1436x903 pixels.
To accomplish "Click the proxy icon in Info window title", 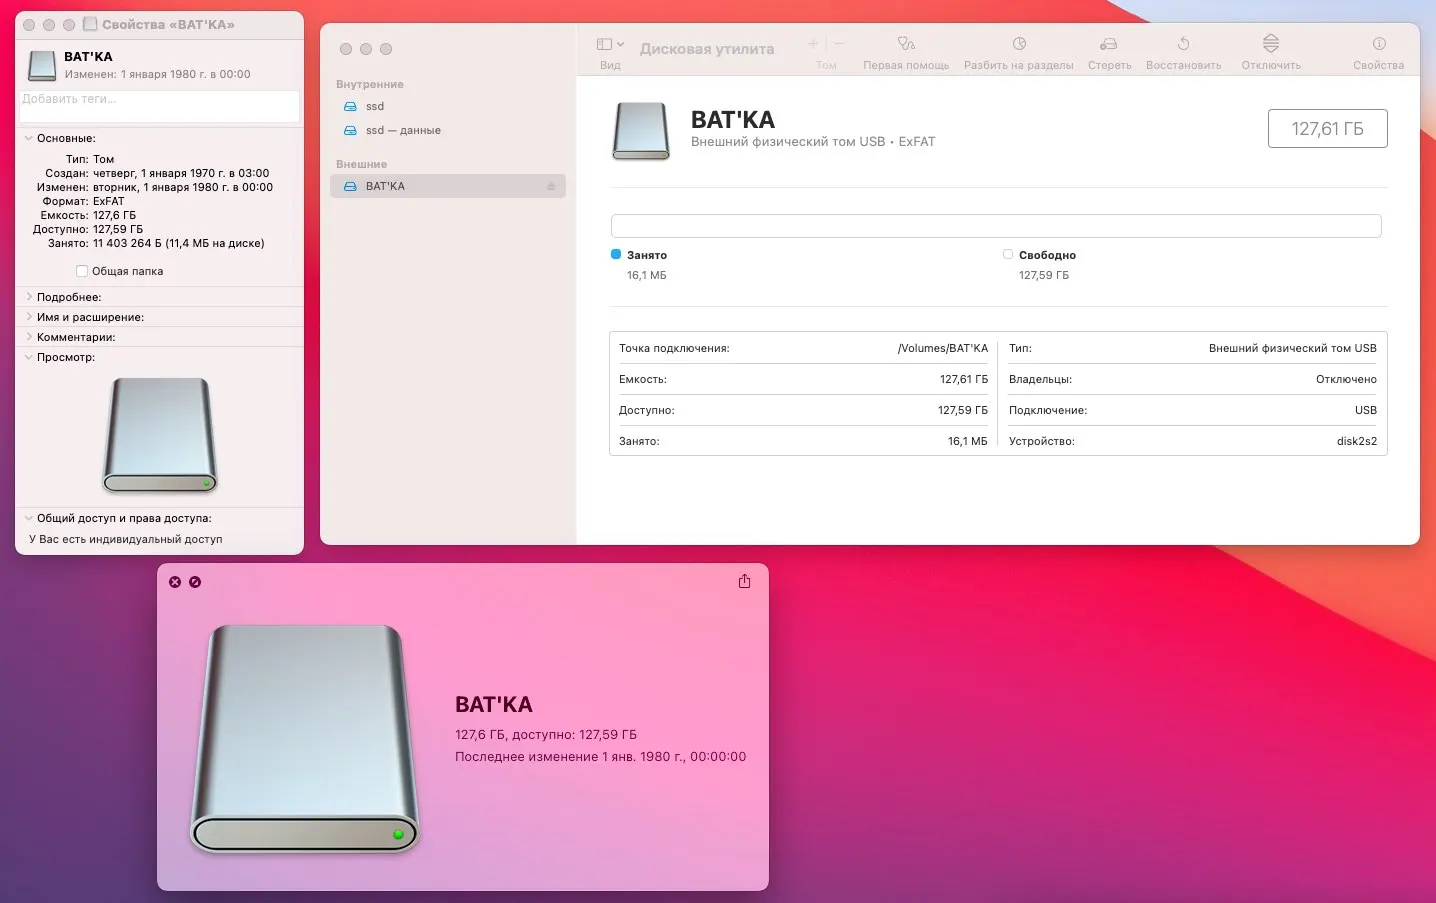I will [x=90, y=24].
